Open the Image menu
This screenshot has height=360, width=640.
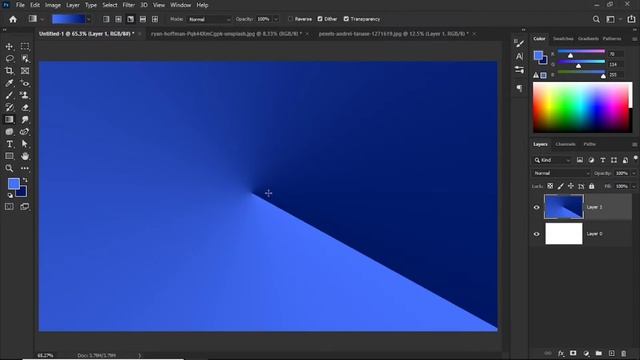53,5
